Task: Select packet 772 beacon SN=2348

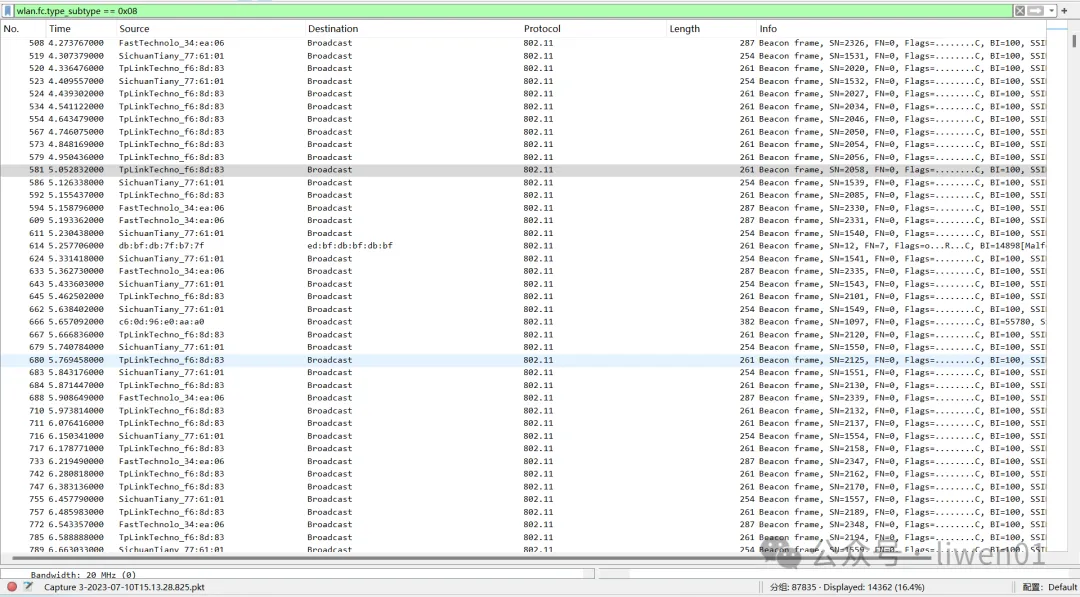Action: point(523,525)
